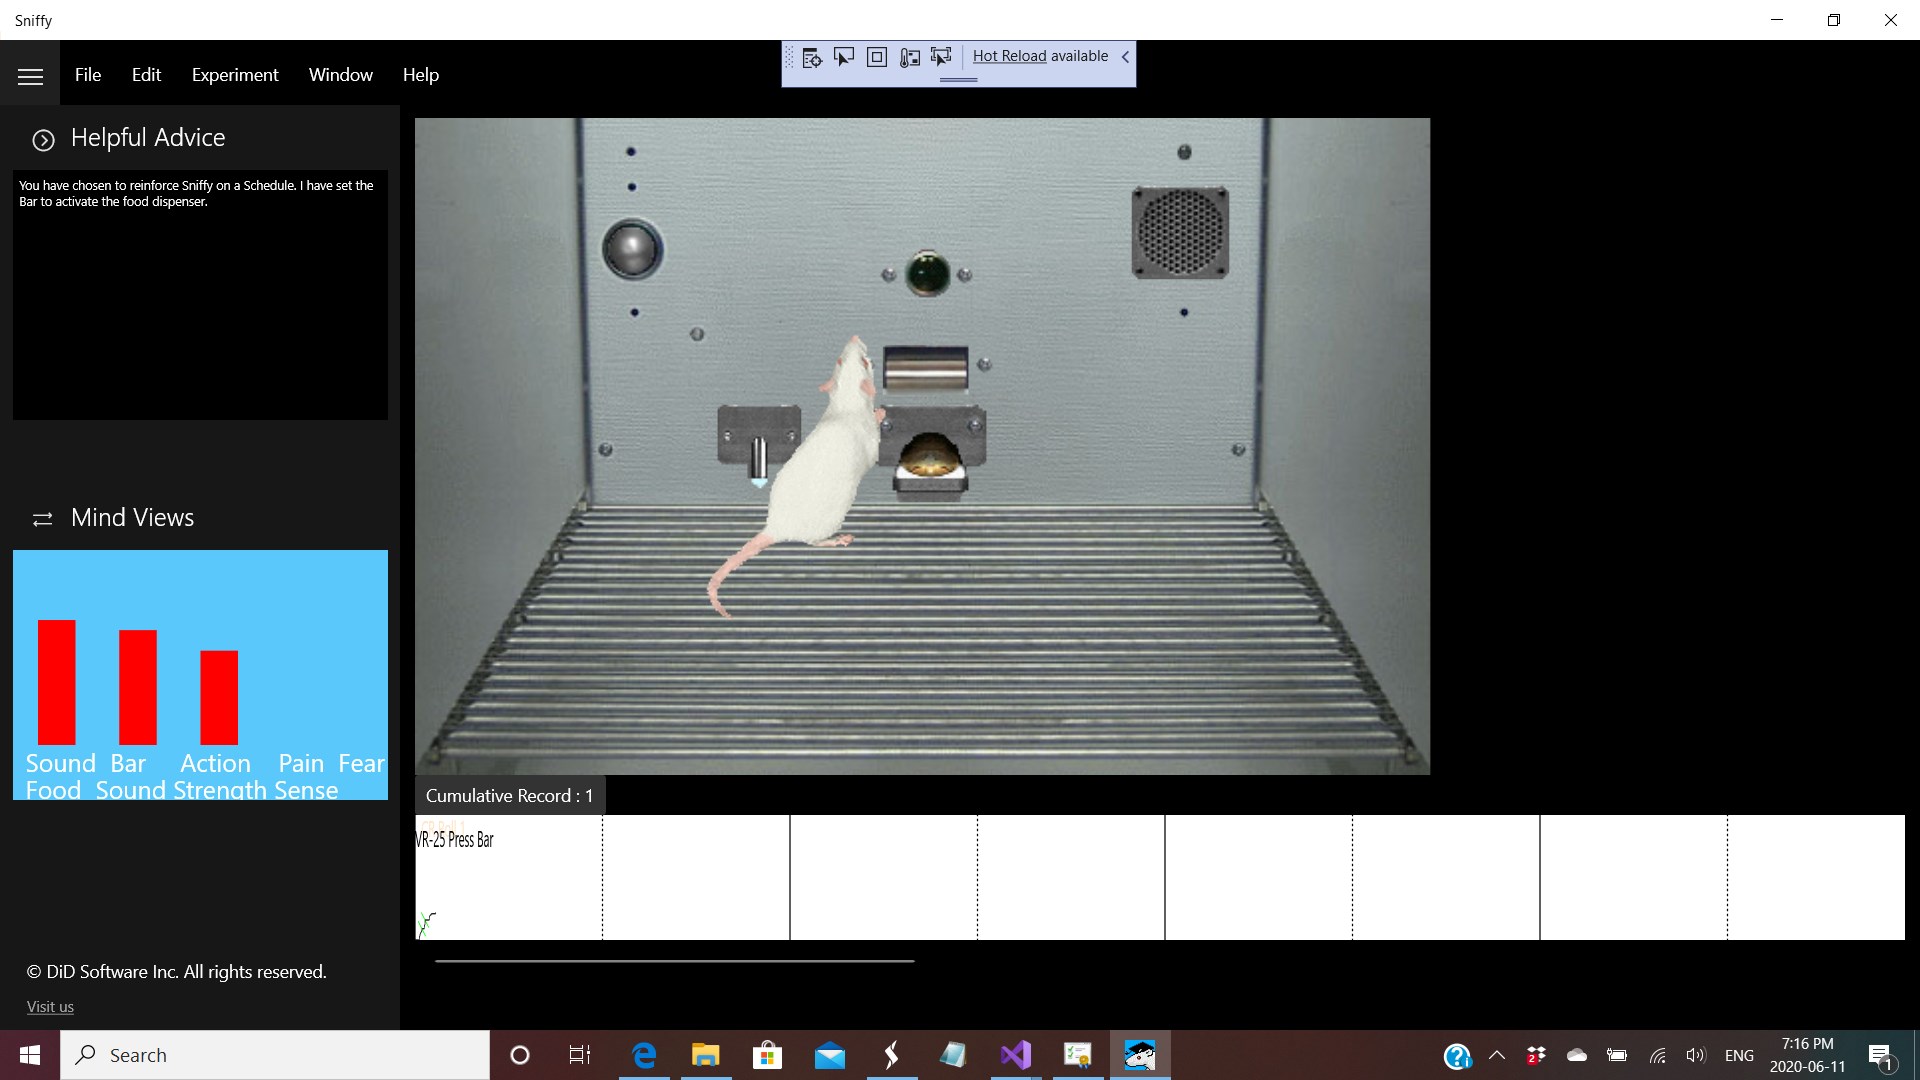Click Go to Live Visual Tree icon
Image resolution: width=1920 pixels, height=1080 pixels.
click(x=812, y=57)
